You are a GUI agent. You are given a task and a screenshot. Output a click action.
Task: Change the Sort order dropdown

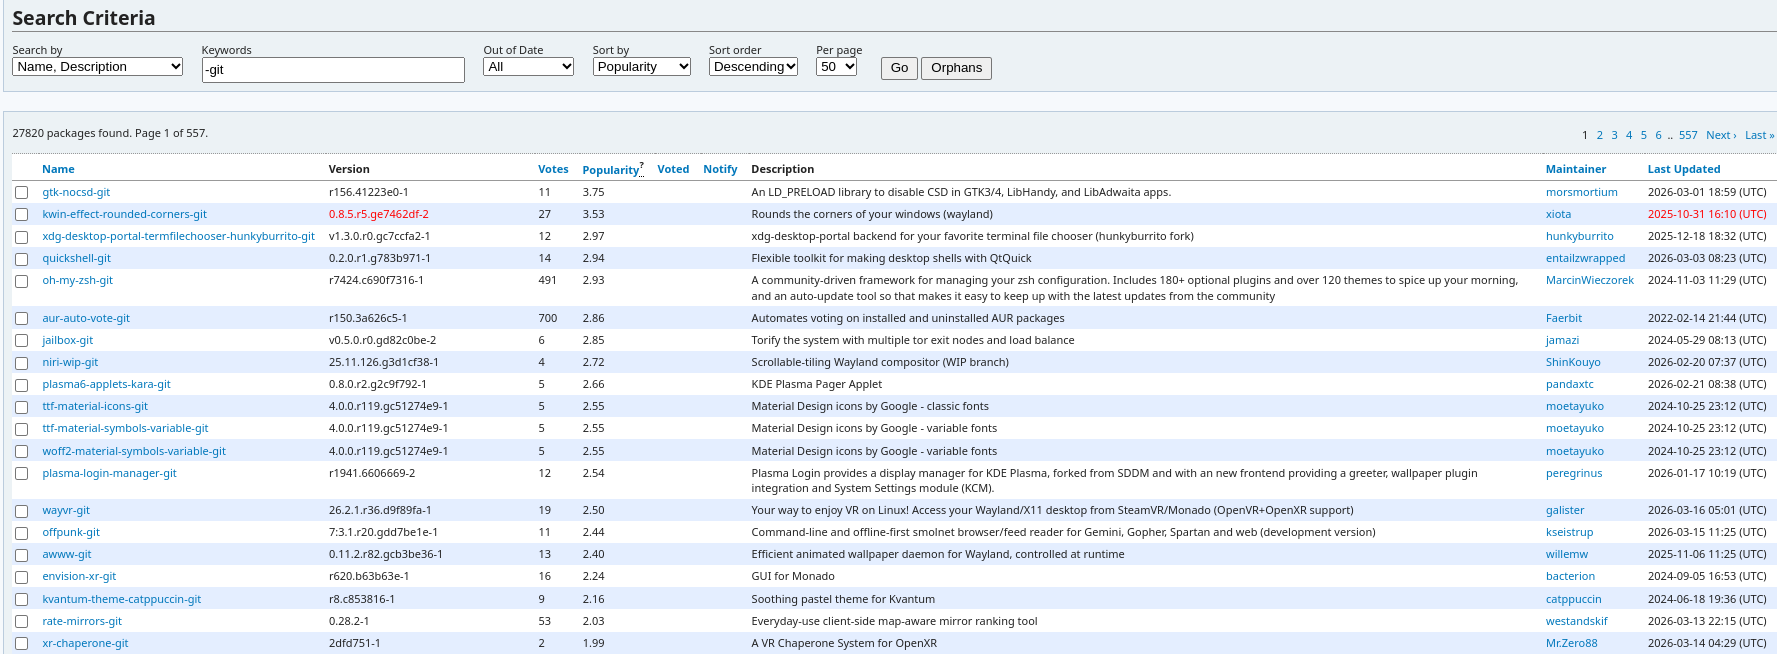coord(753,67)
